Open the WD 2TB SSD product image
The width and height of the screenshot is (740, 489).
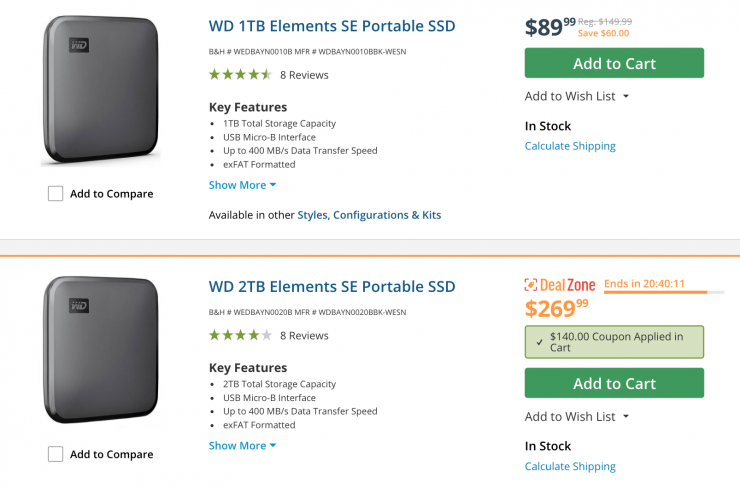pos(100,350)
